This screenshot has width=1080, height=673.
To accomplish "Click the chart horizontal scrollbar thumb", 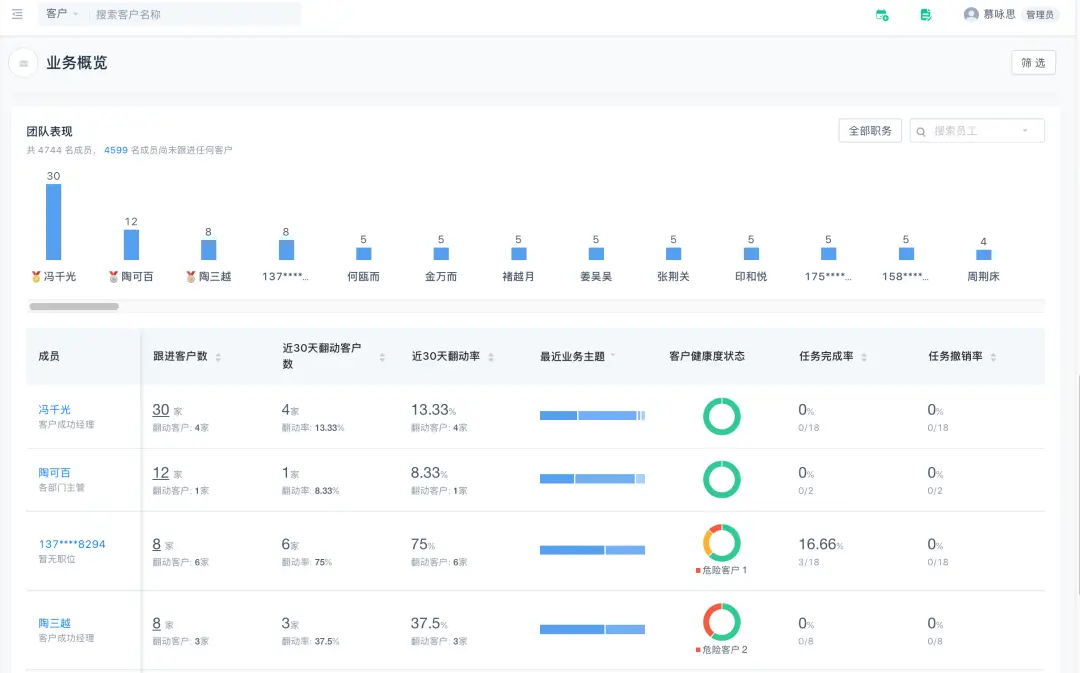I will pyautogui.click(x=74, y=307).
